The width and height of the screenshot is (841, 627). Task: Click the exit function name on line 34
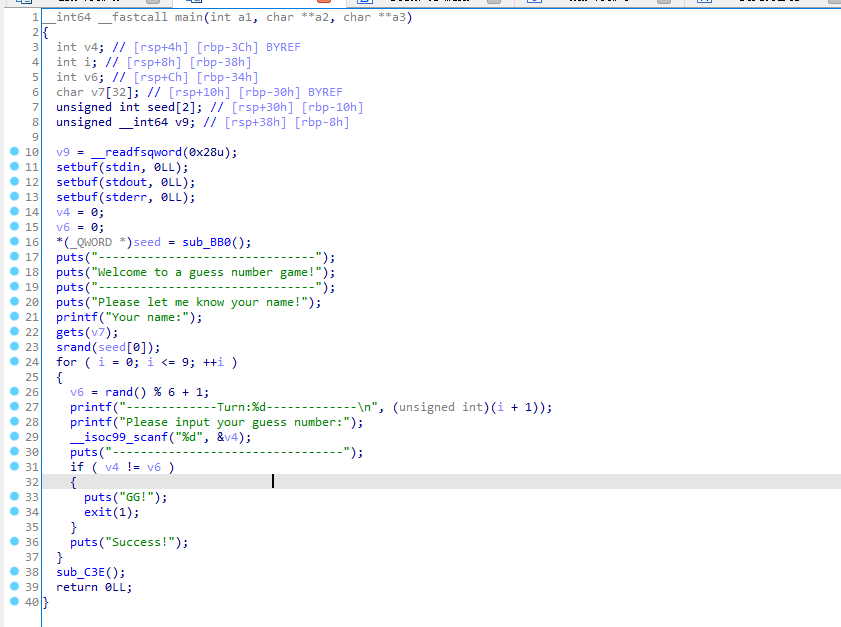point(98,513)
